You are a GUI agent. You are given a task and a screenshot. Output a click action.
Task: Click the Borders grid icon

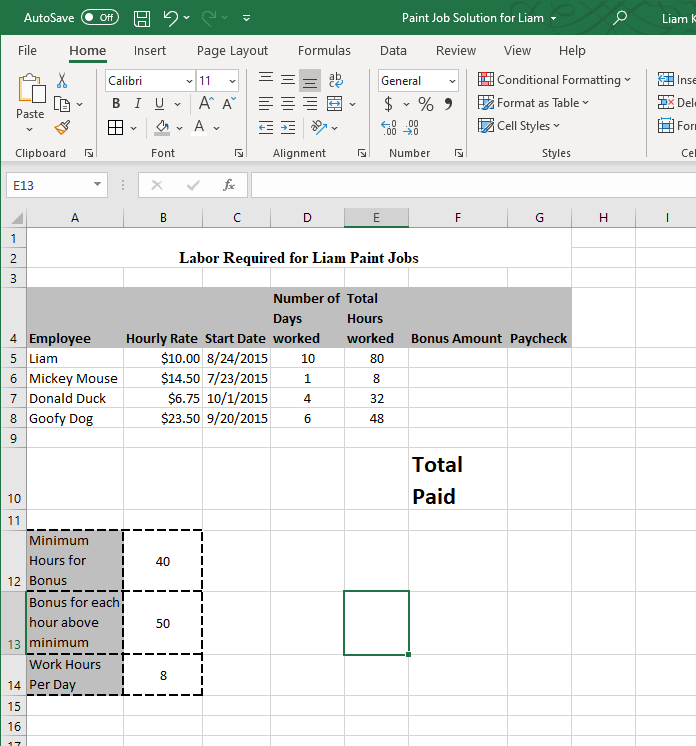115,128
